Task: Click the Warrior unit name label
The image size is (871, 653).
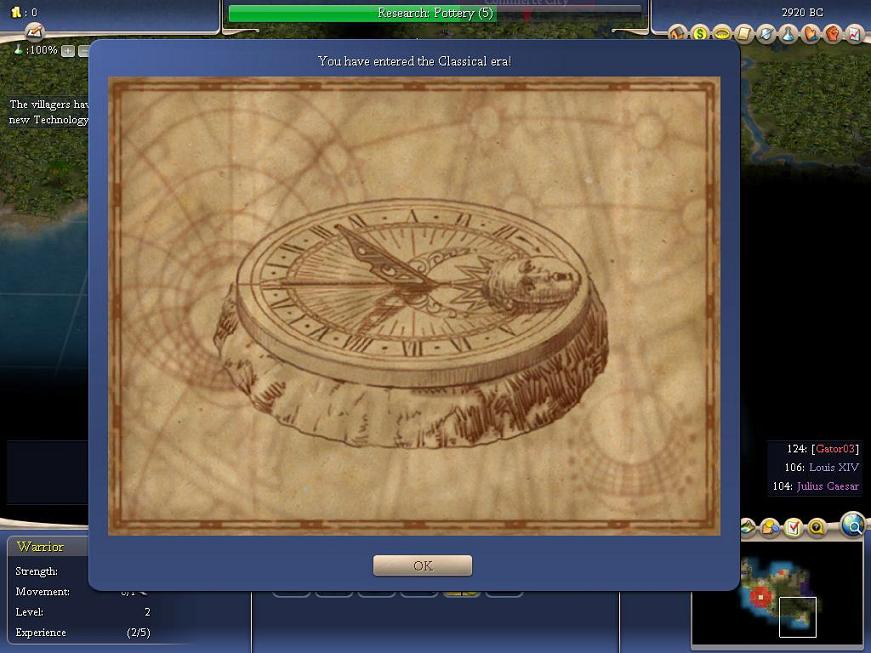Action: click(x=40, y=546)
